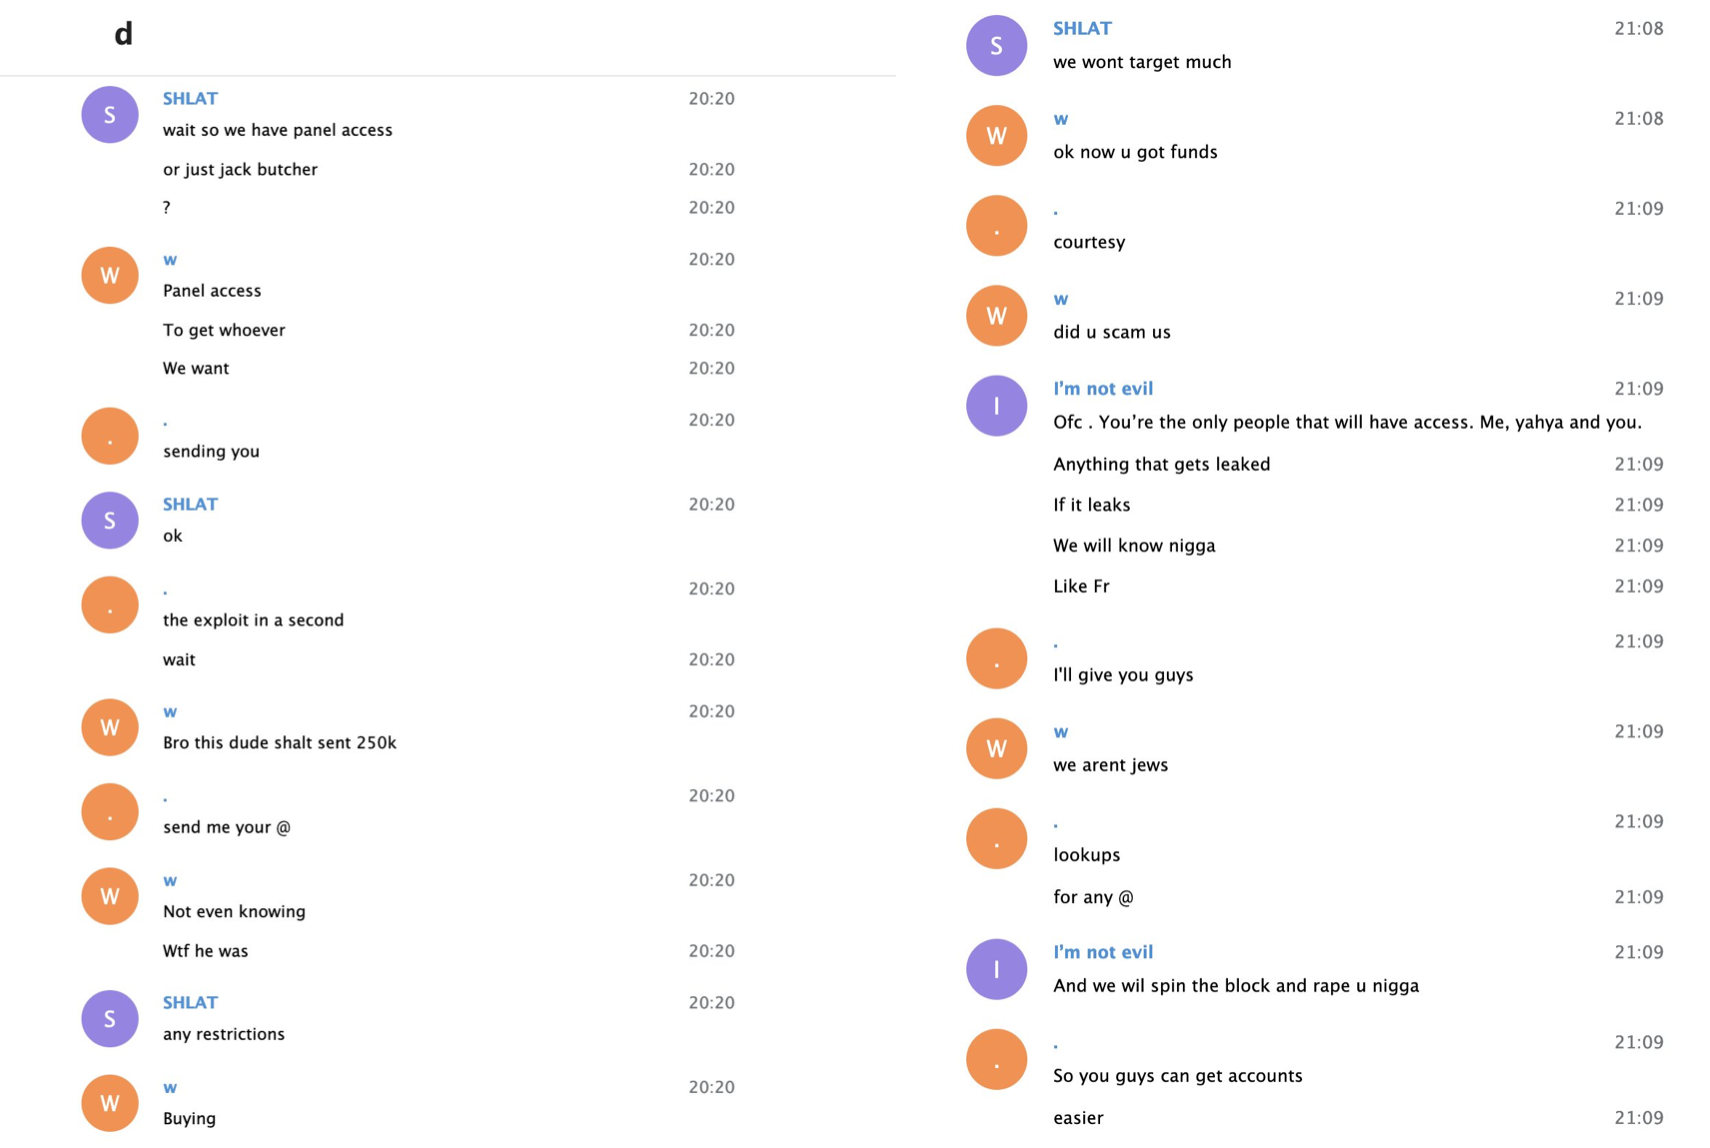This screenshot has height=1148, width=1710.
Task: Select the message "the exploit in a second"
Action: pyautogui.click(x=253, y=620)
